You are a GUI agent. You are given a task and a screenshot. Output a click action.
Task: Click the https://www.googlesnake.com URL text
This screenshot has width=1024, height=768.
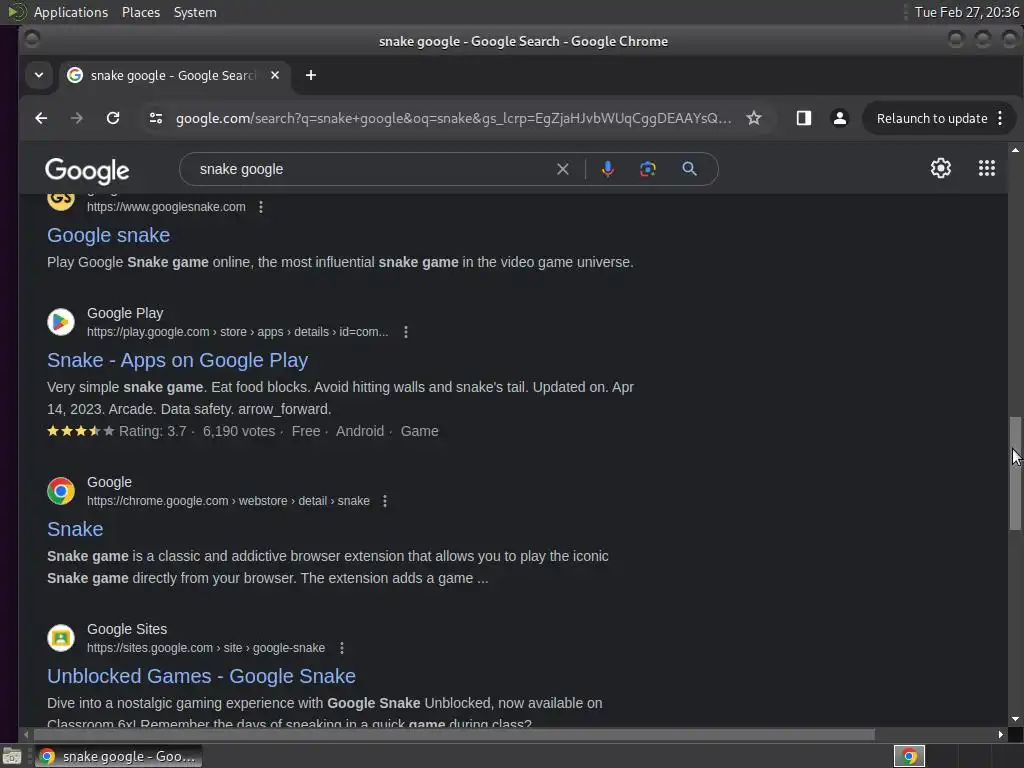[x=166, y=207]
